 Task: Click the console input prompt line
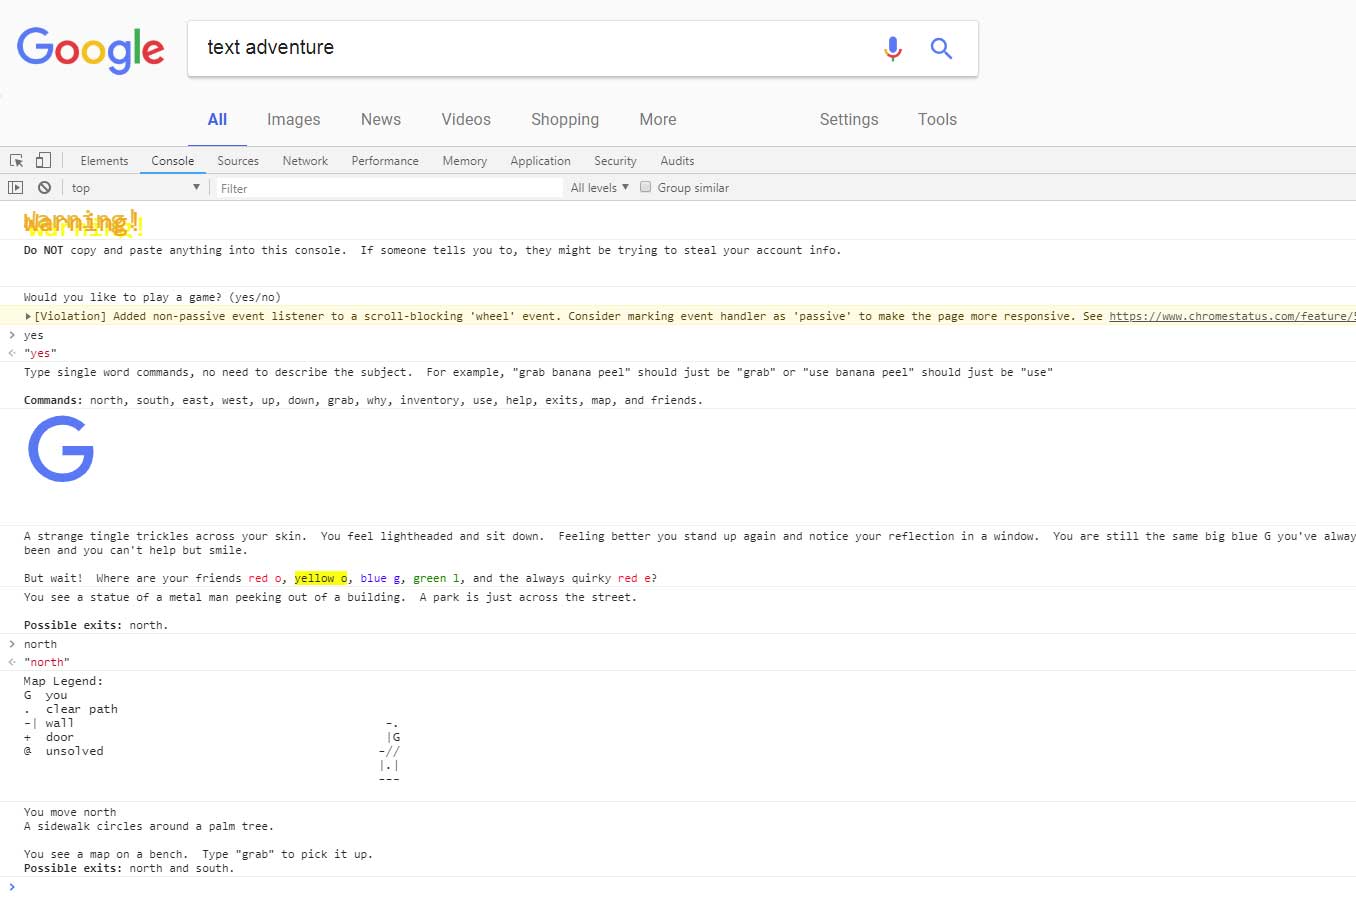coord(678,887)
